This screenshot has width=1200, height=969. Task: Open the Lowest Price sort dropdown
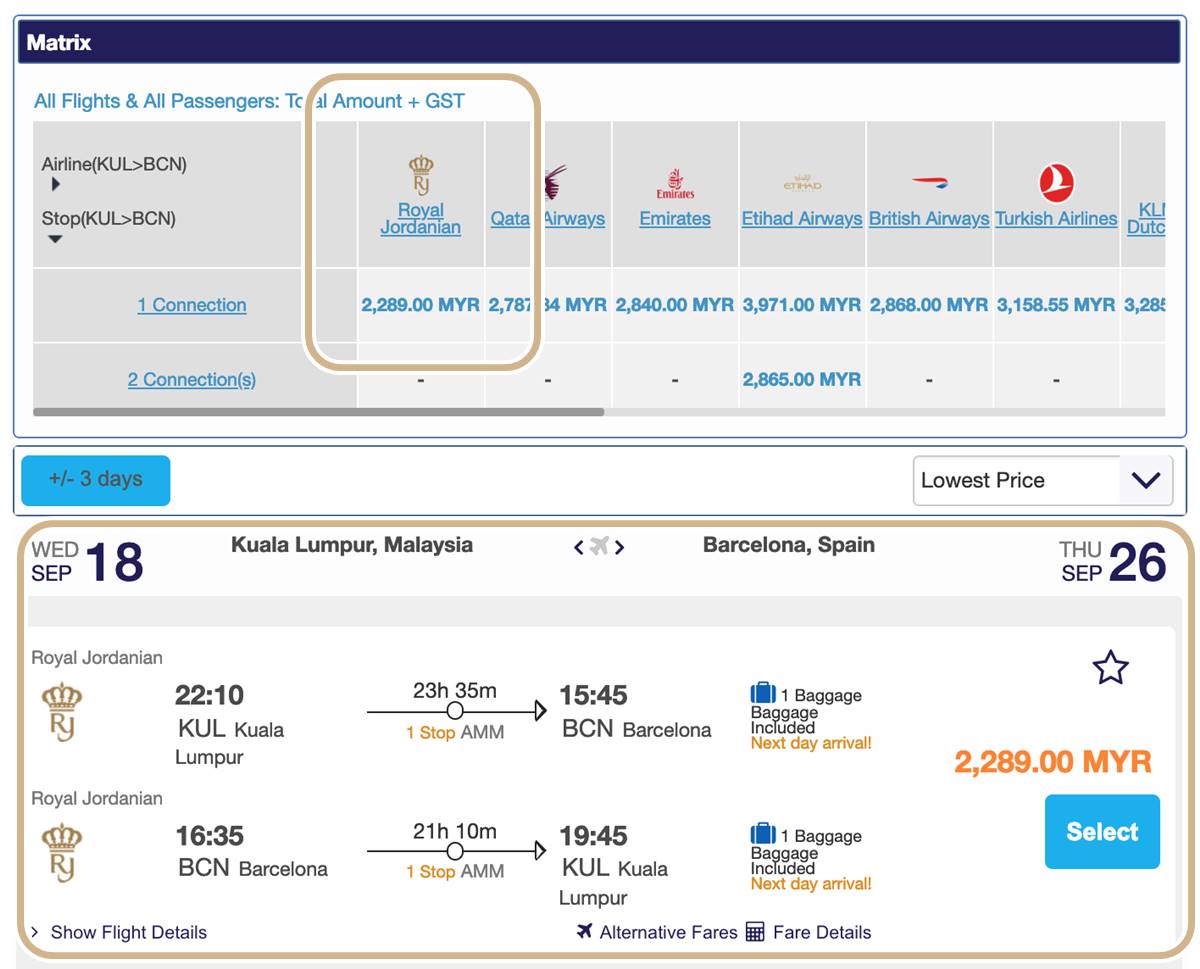tap(1043, 480)
